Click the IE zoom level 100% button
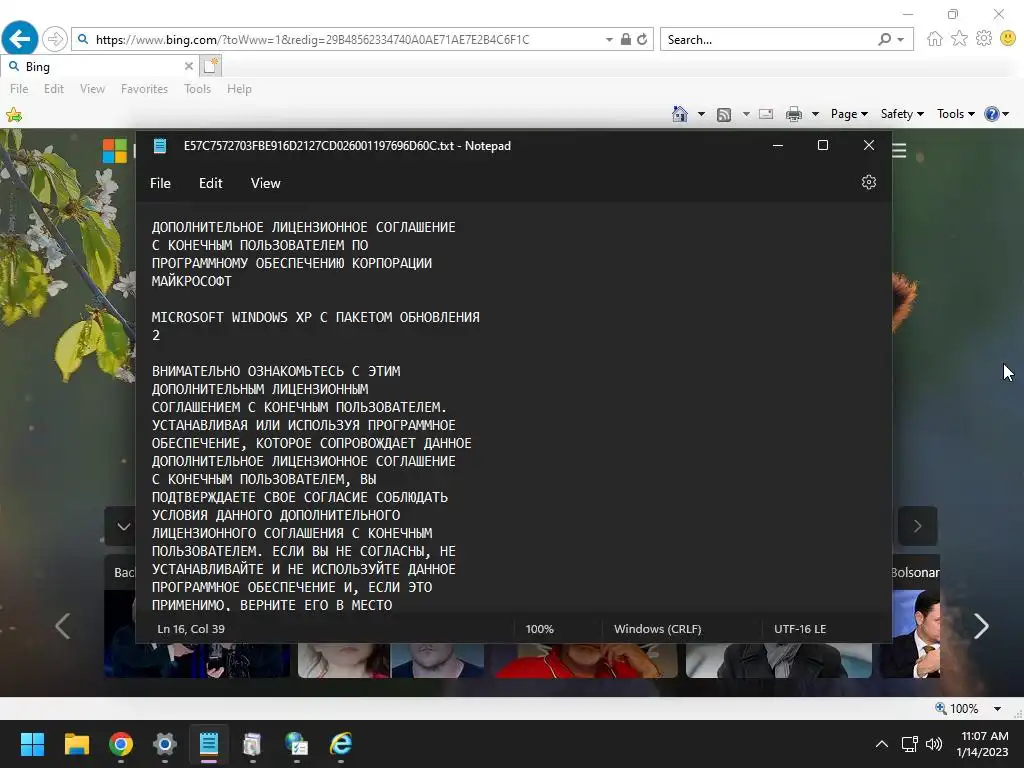This screenshot has width=1024, height=768. coord(957,709)
